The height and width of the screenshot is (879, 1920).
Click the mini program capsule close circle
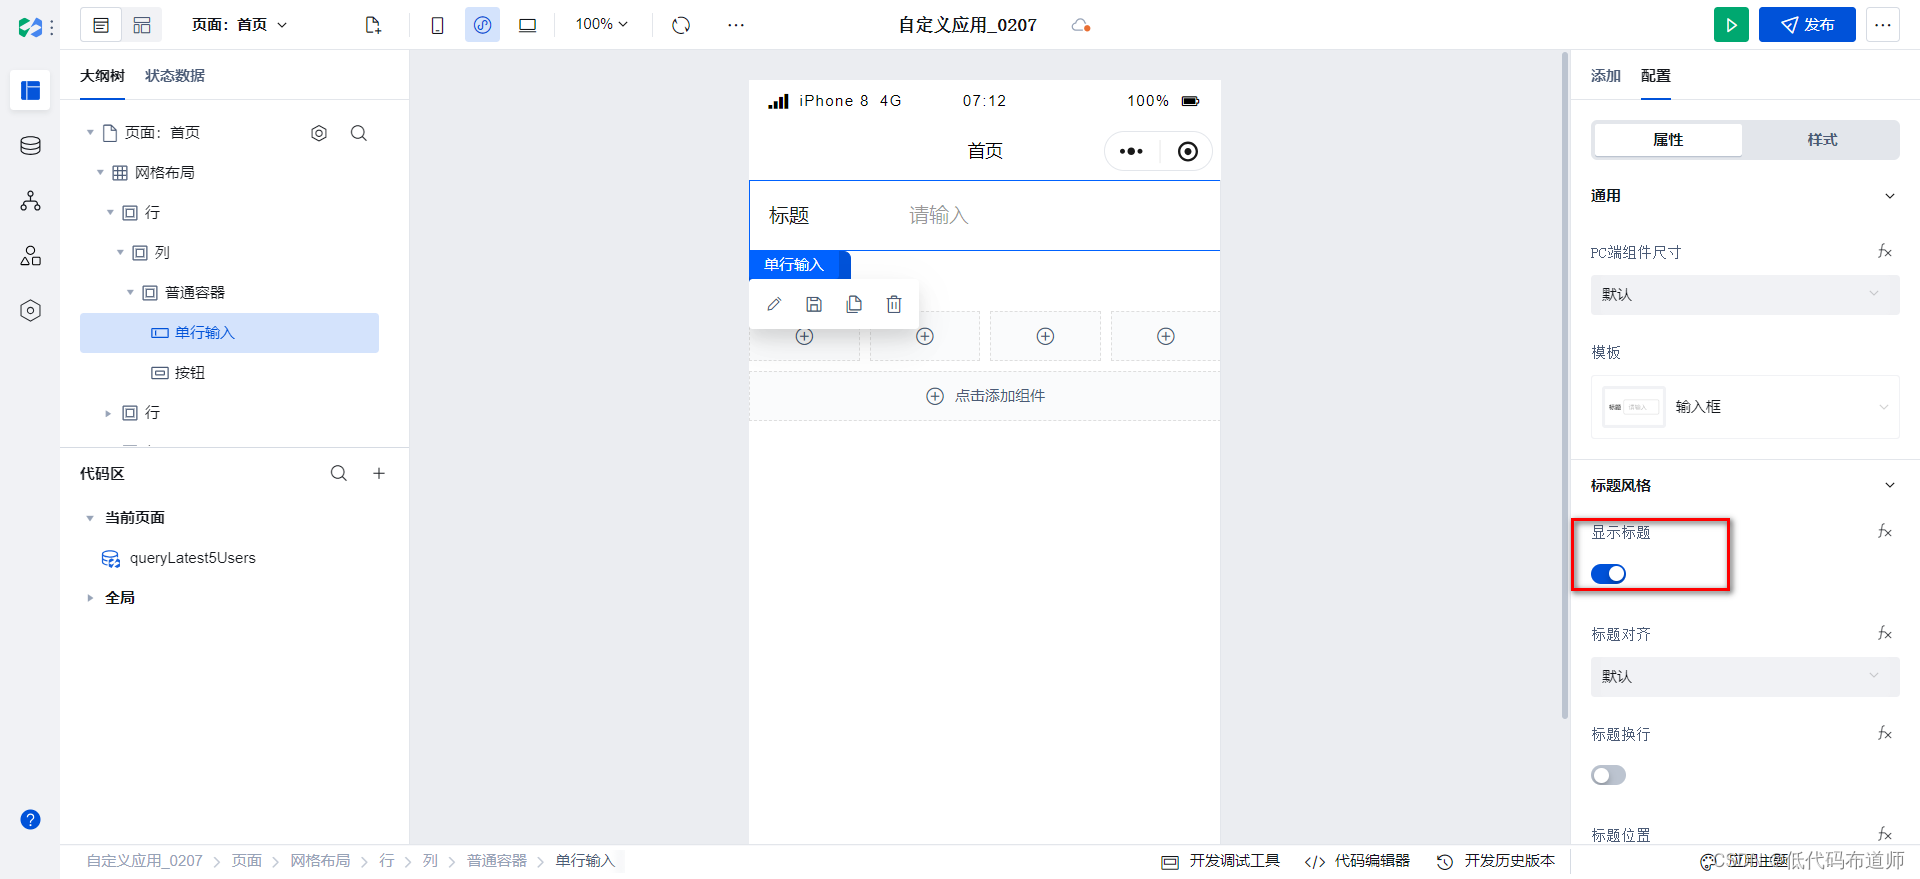click(x=1187, y=151)
